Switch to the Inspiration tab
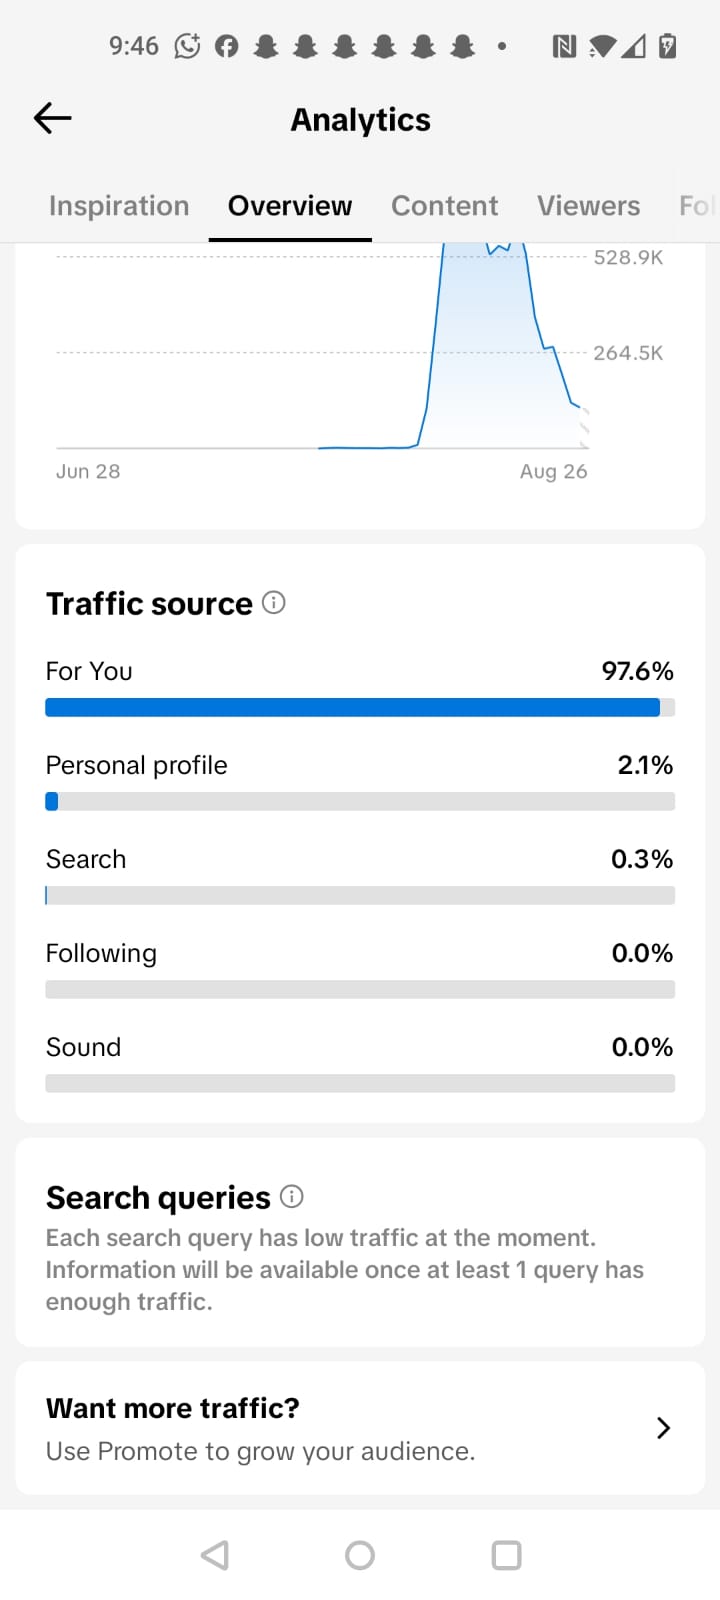Screen dimensions: 720x1600 coord(119,206)
